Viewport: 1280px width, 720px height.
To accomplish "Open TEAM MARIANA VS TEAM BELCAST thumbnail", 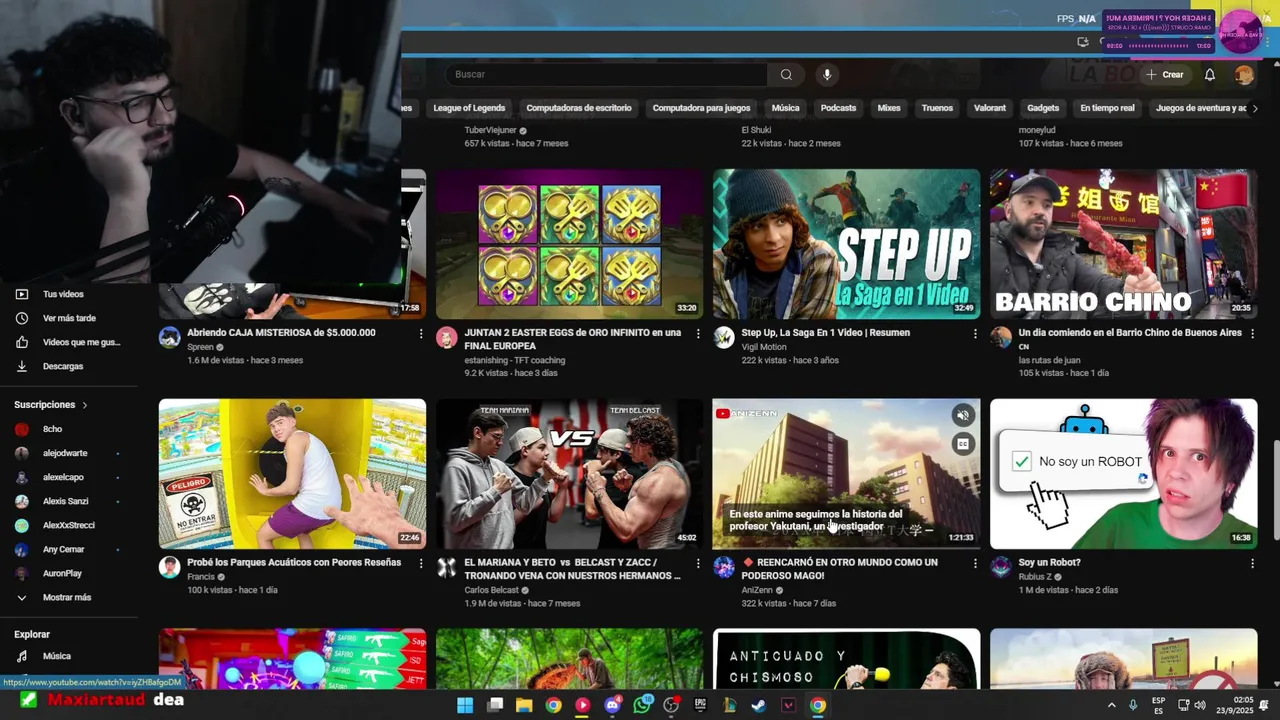I will (569, 474).
